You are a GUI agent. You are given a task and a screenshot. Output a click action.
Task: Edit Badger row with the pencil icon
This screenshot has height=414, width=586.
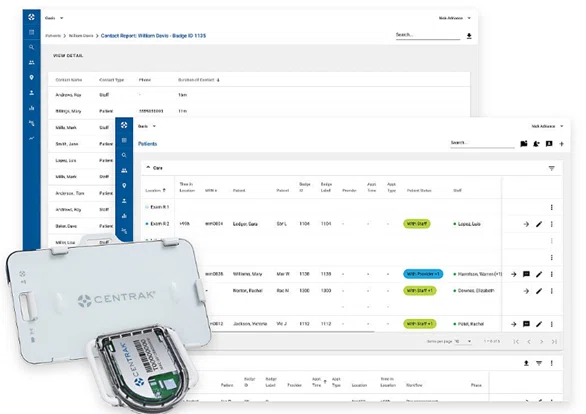tap(539, 224)
